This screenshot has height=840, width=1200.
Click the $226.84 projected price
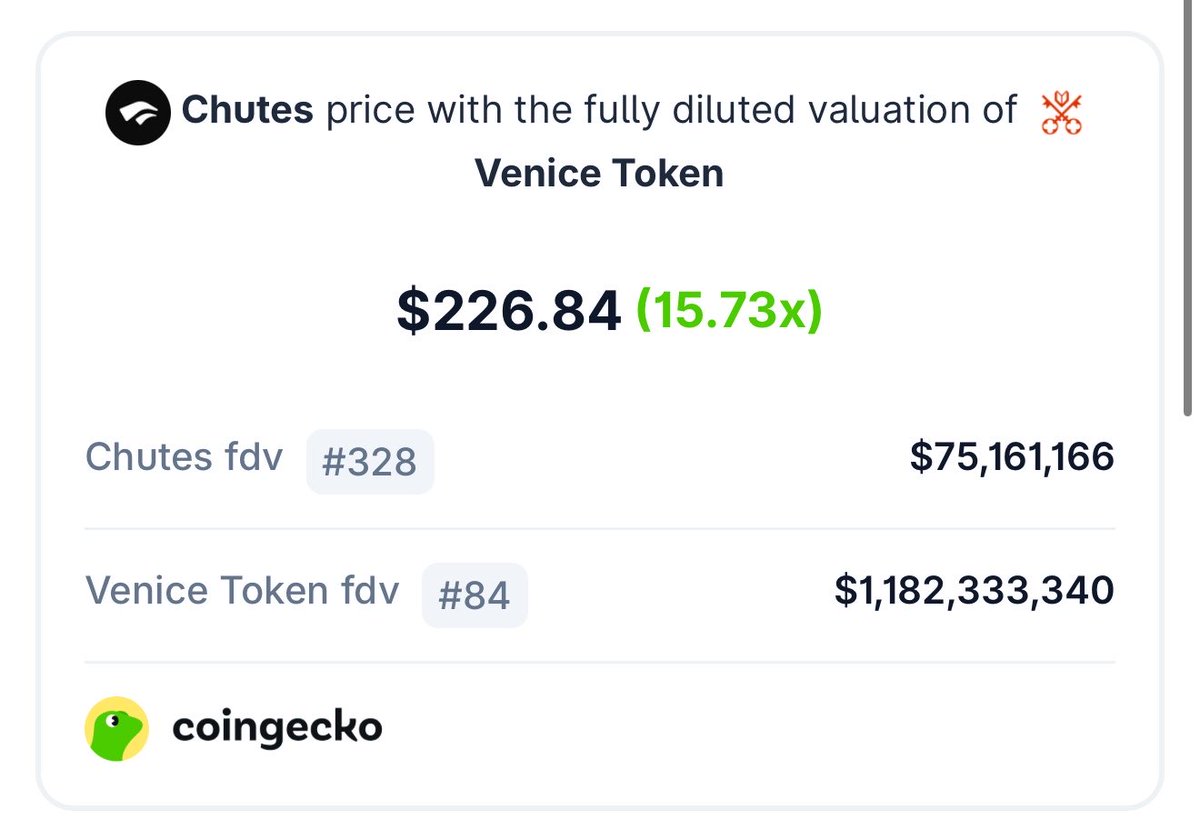509,312
